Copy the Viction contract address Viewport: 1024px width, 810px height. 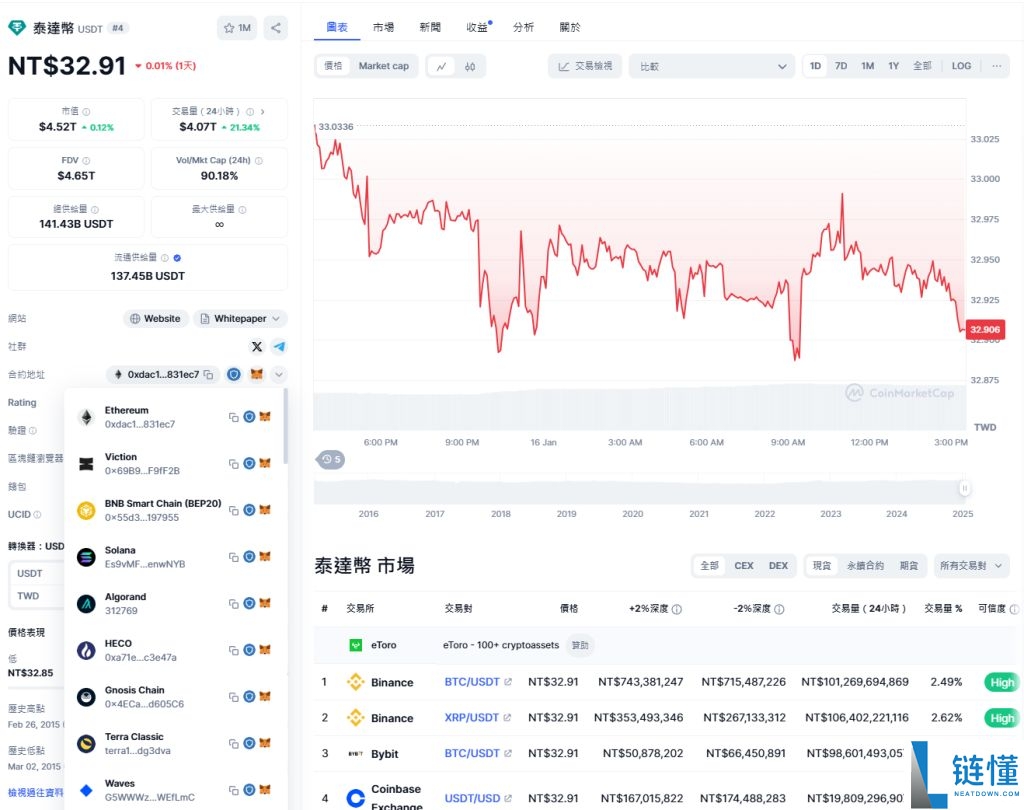(x=233, y=464)
